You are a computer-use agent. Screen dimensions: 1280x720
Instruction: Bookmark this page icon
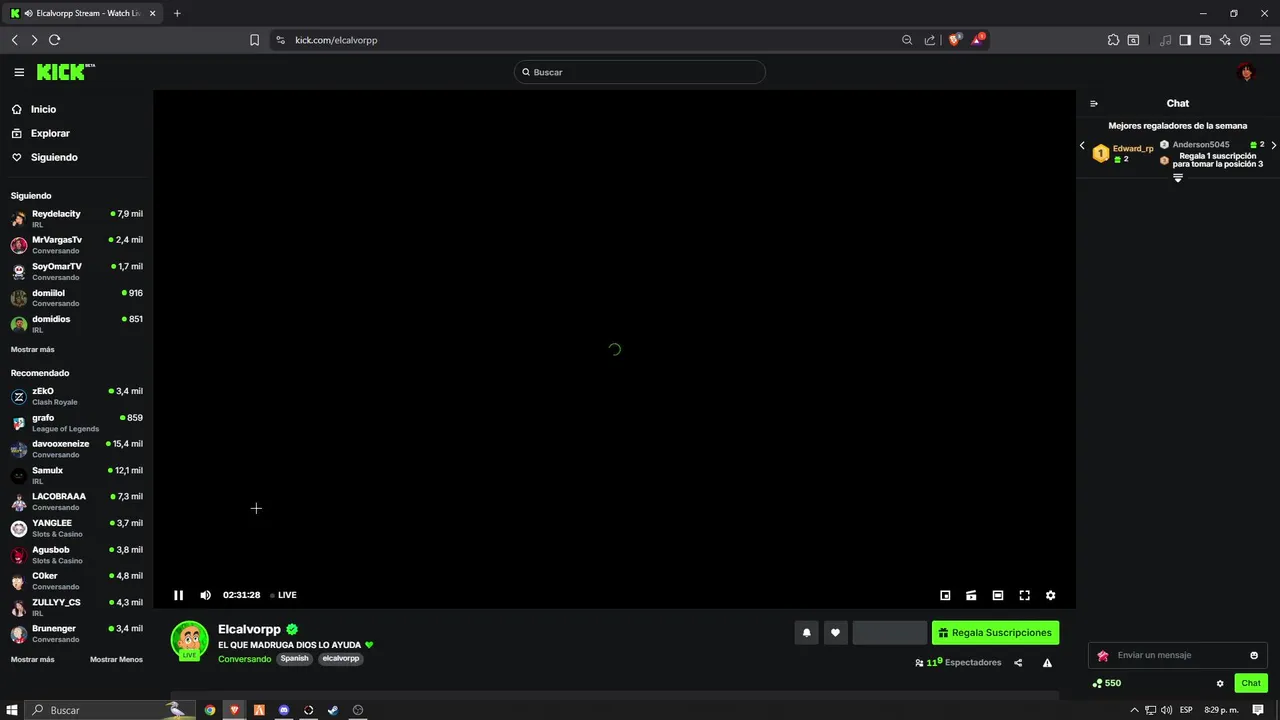pos(254,40)
